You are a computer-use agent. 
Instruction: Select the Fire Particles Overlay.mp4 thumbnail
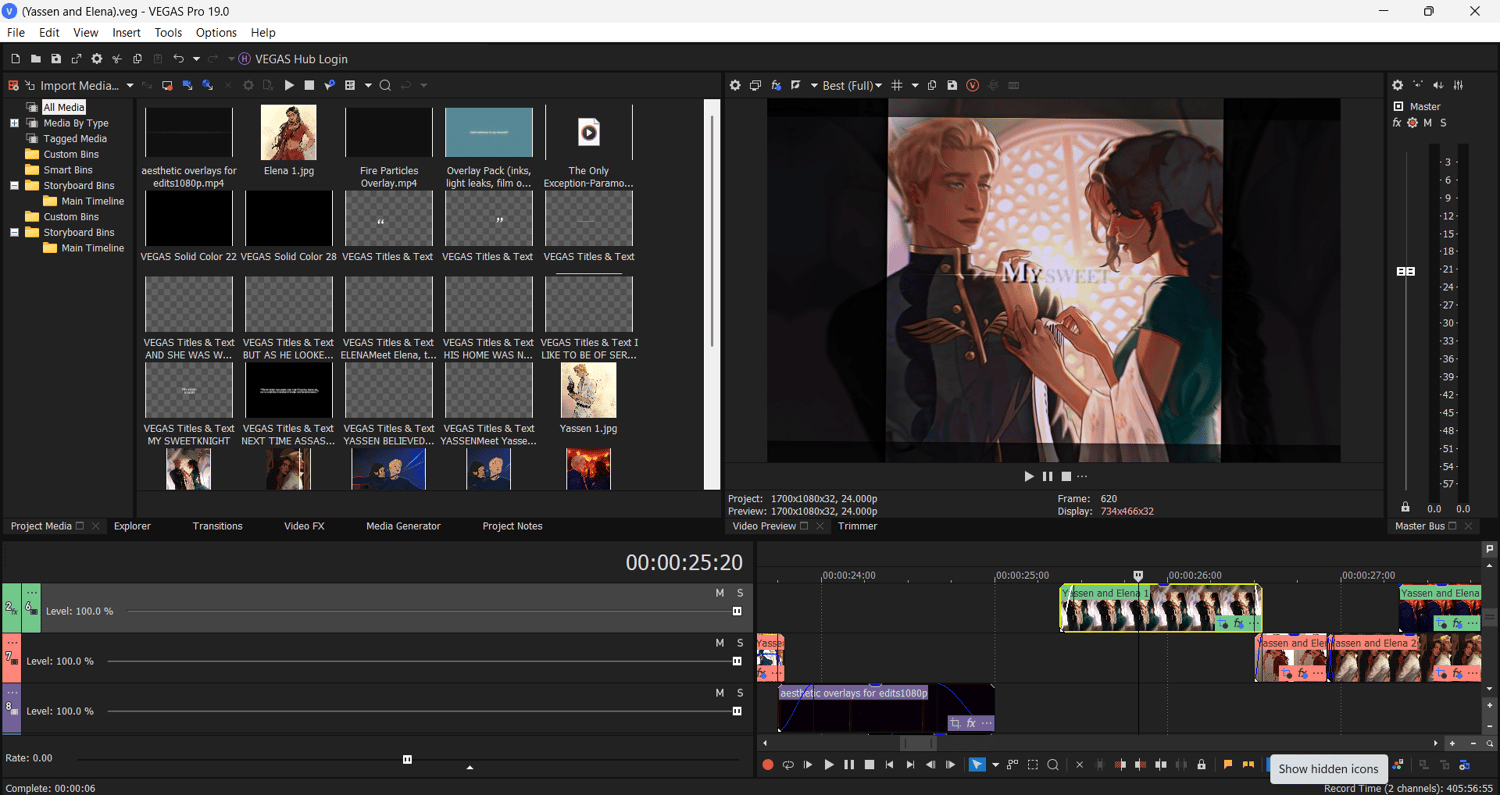(389, 133)
